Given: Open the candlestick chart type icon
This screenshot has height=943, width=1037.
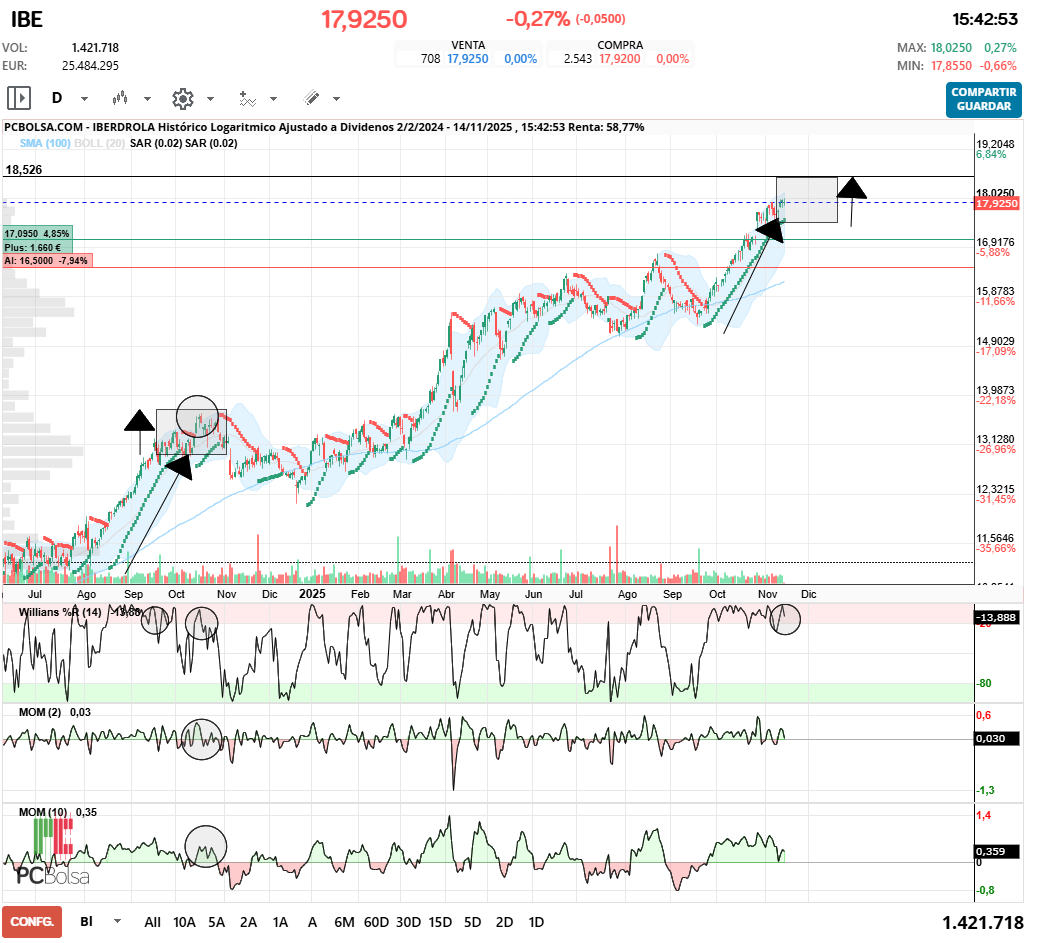Looking at the screenshot, I should pyautogui.click(x=121, y=98).
